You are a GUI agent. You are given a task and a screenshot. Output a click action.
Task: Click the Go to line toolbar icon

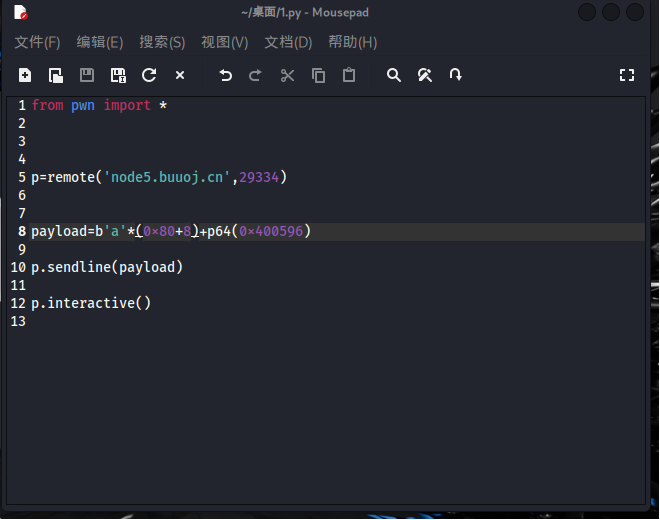(x=456, y=75)
